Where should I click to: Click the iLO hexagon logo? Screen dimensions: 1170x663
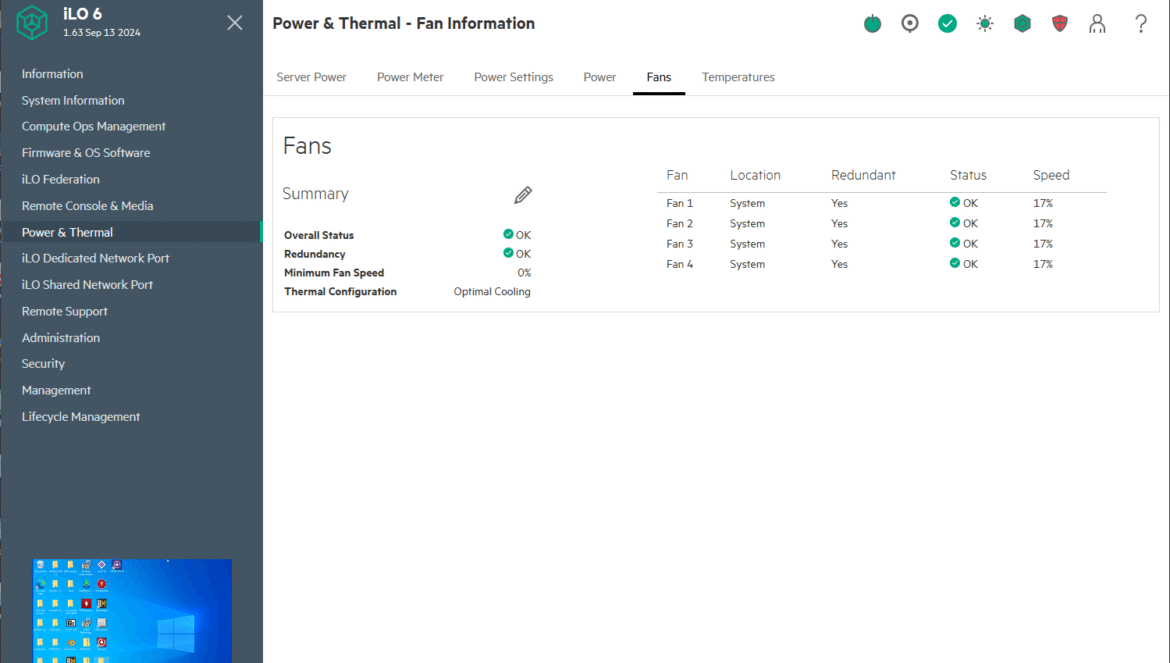tap(32, 22)
